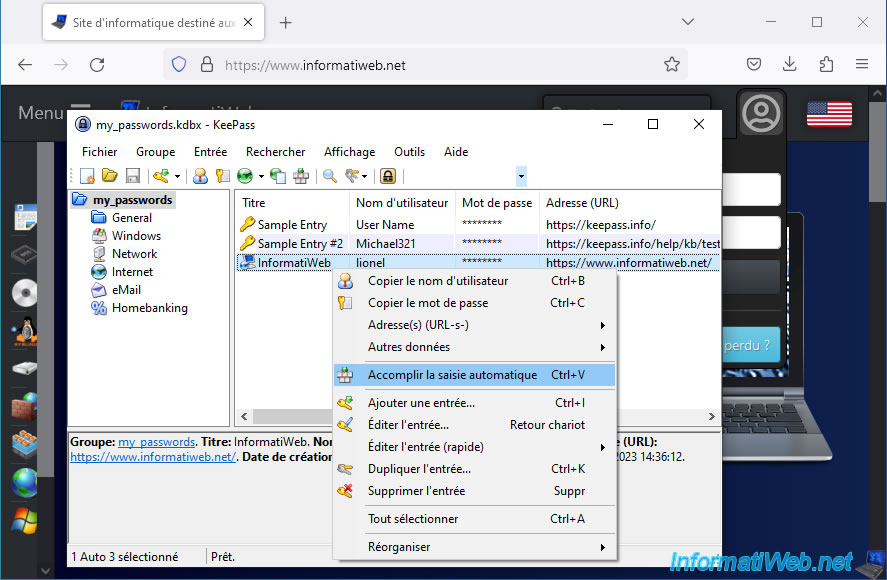Choose Dupliquer l'entrée... in context menu

click(474, 469)
